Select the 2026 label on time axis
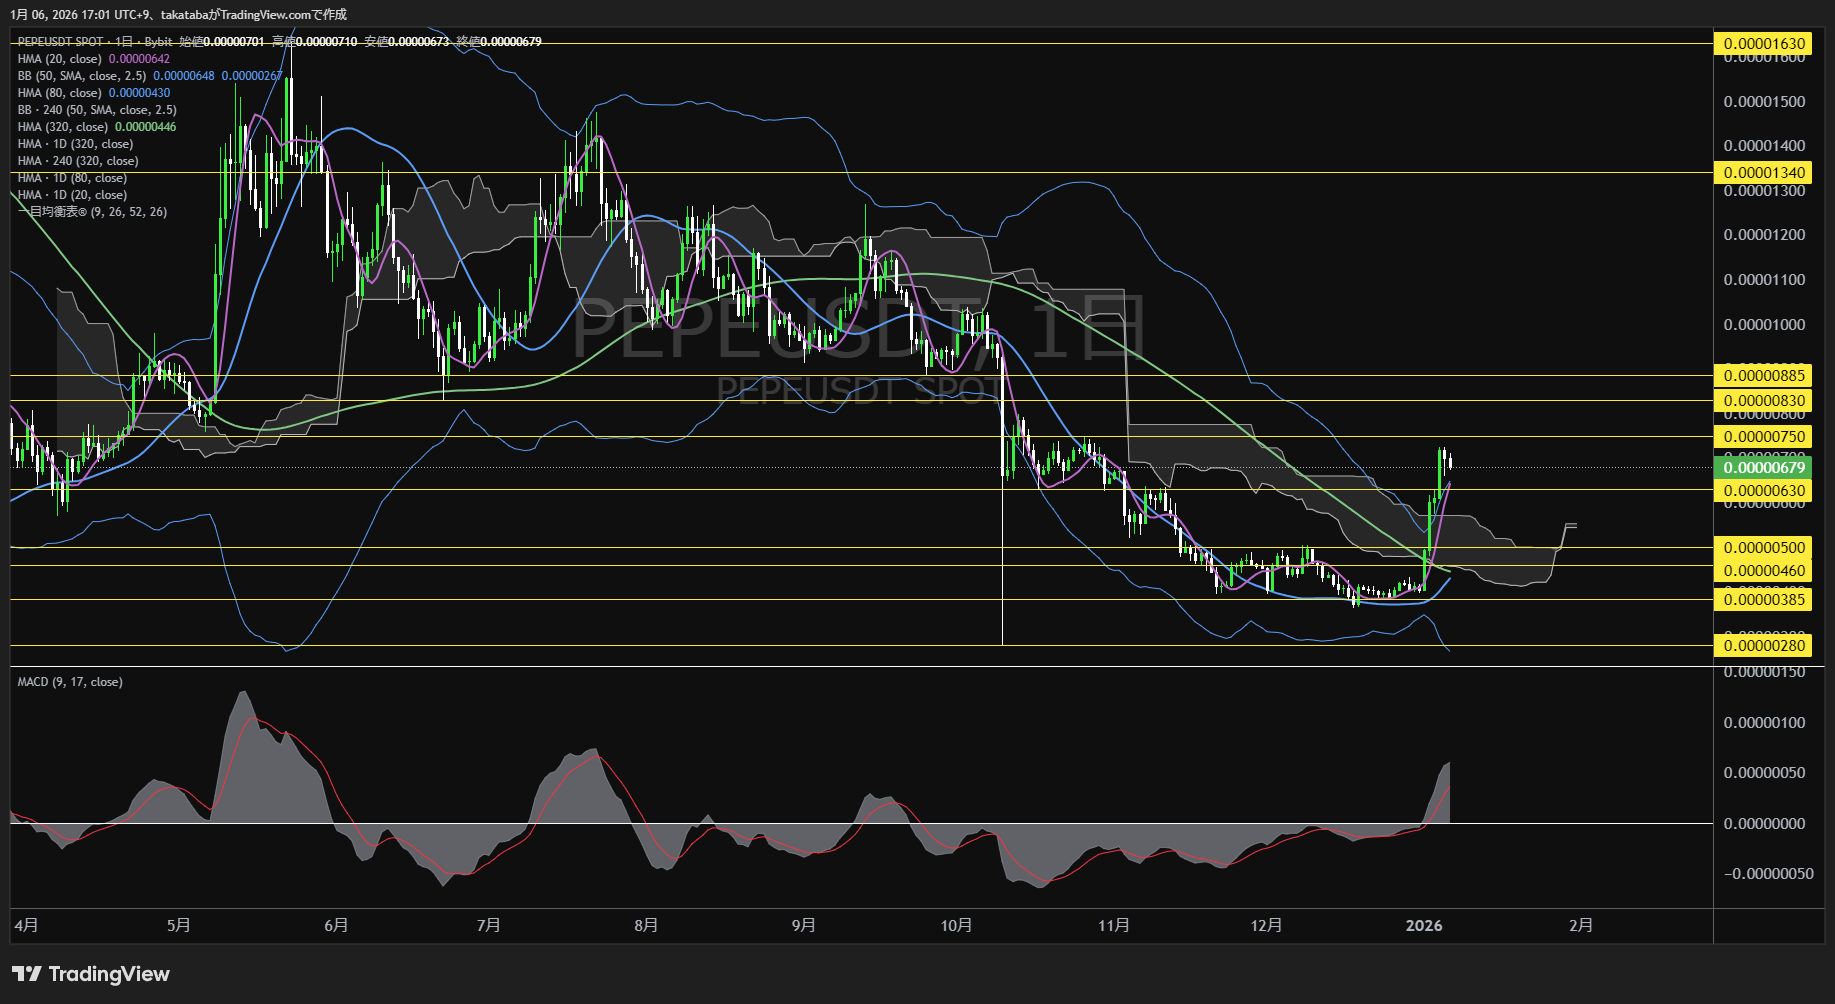 pyautogui.click(x=1423, y=926)
